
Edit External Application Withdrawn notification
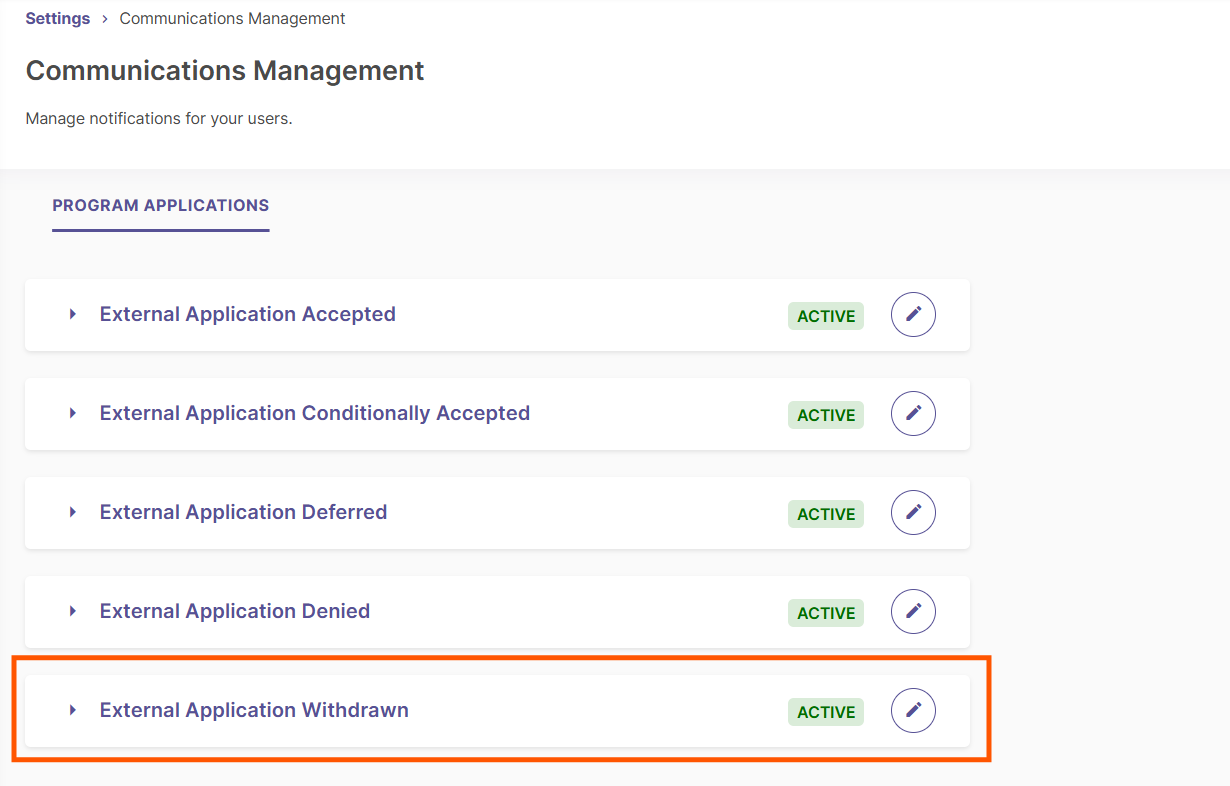(913, 710)
